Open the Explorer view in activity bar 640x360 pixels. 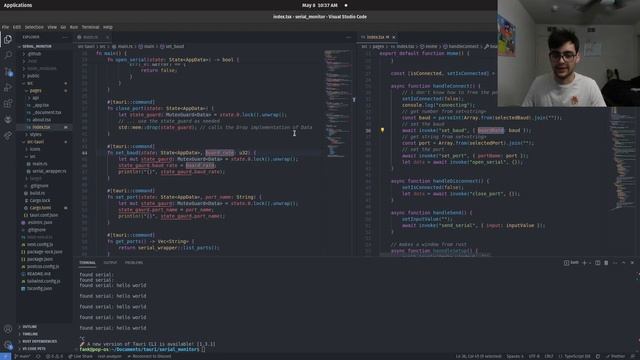coord(8,39)
